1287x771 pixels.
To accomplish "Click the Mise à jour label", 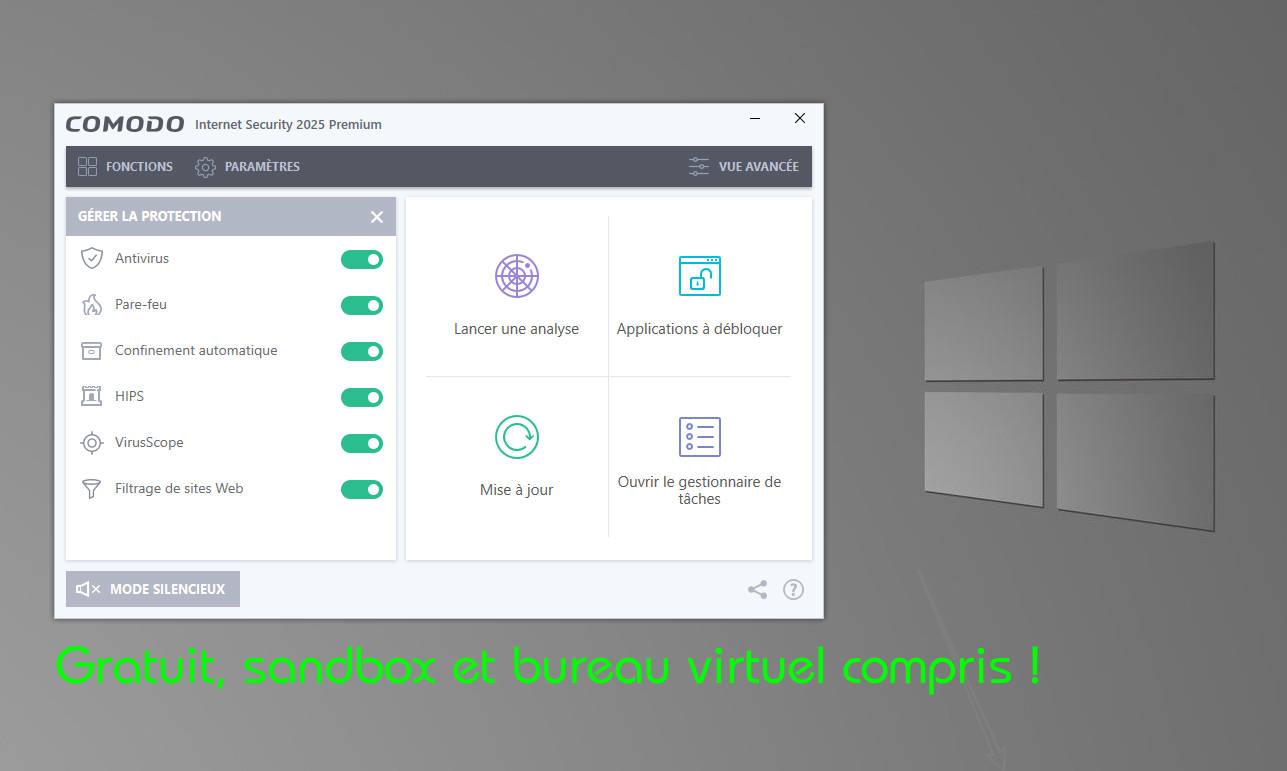I will pyautogui.click(x=516, y=490).
